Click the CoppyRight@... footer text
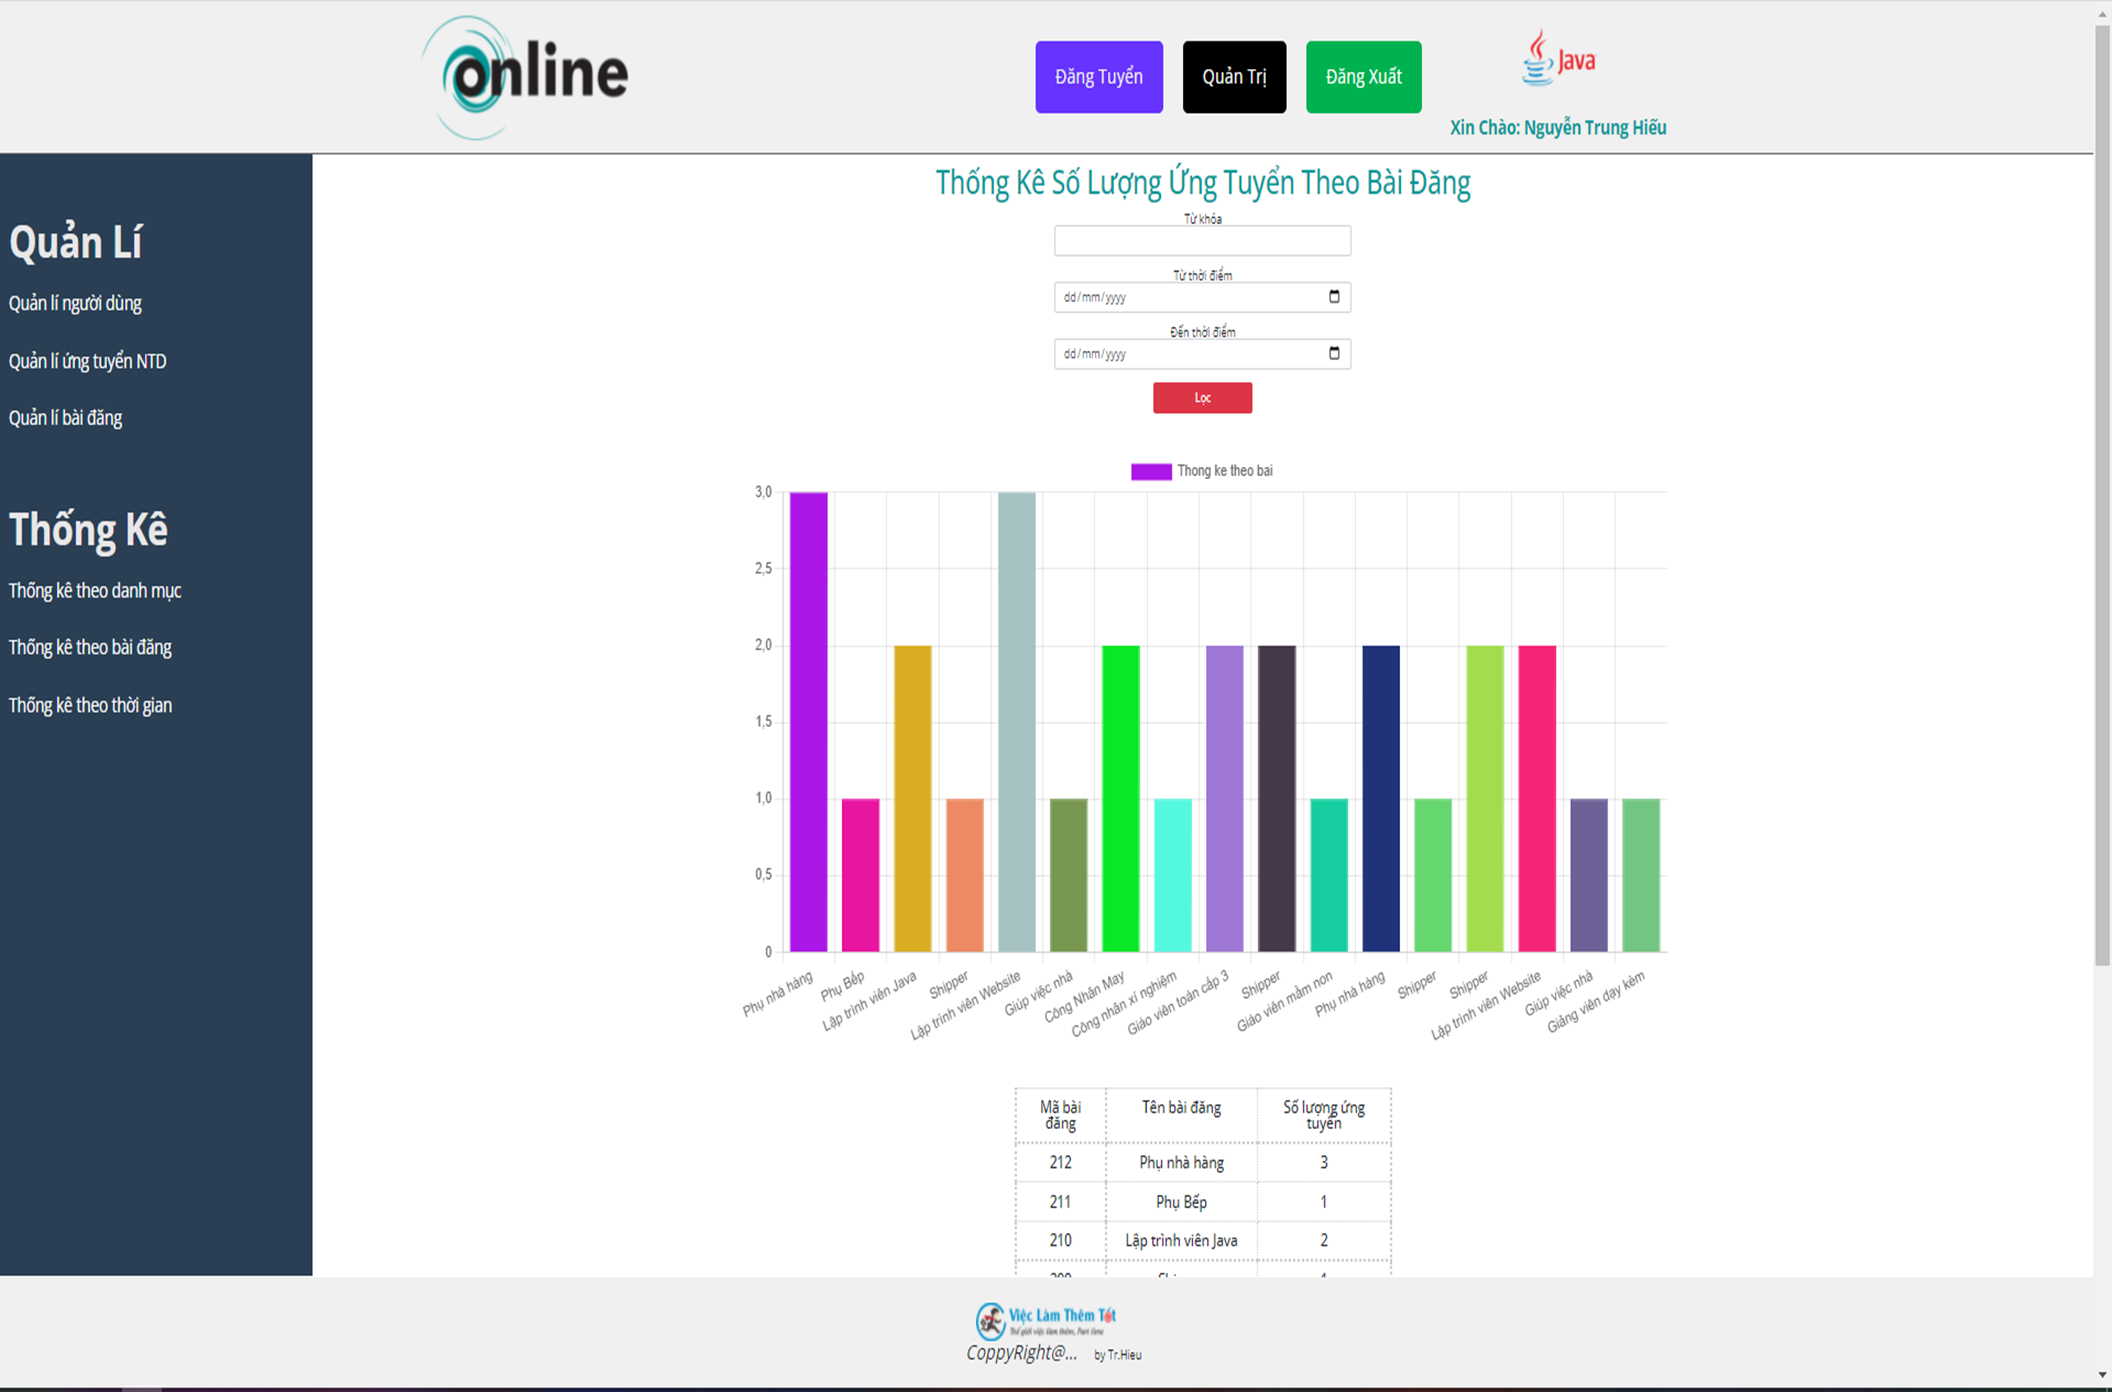The width and height of the screenshot is (2112, 1392). coord(1022,1353)
